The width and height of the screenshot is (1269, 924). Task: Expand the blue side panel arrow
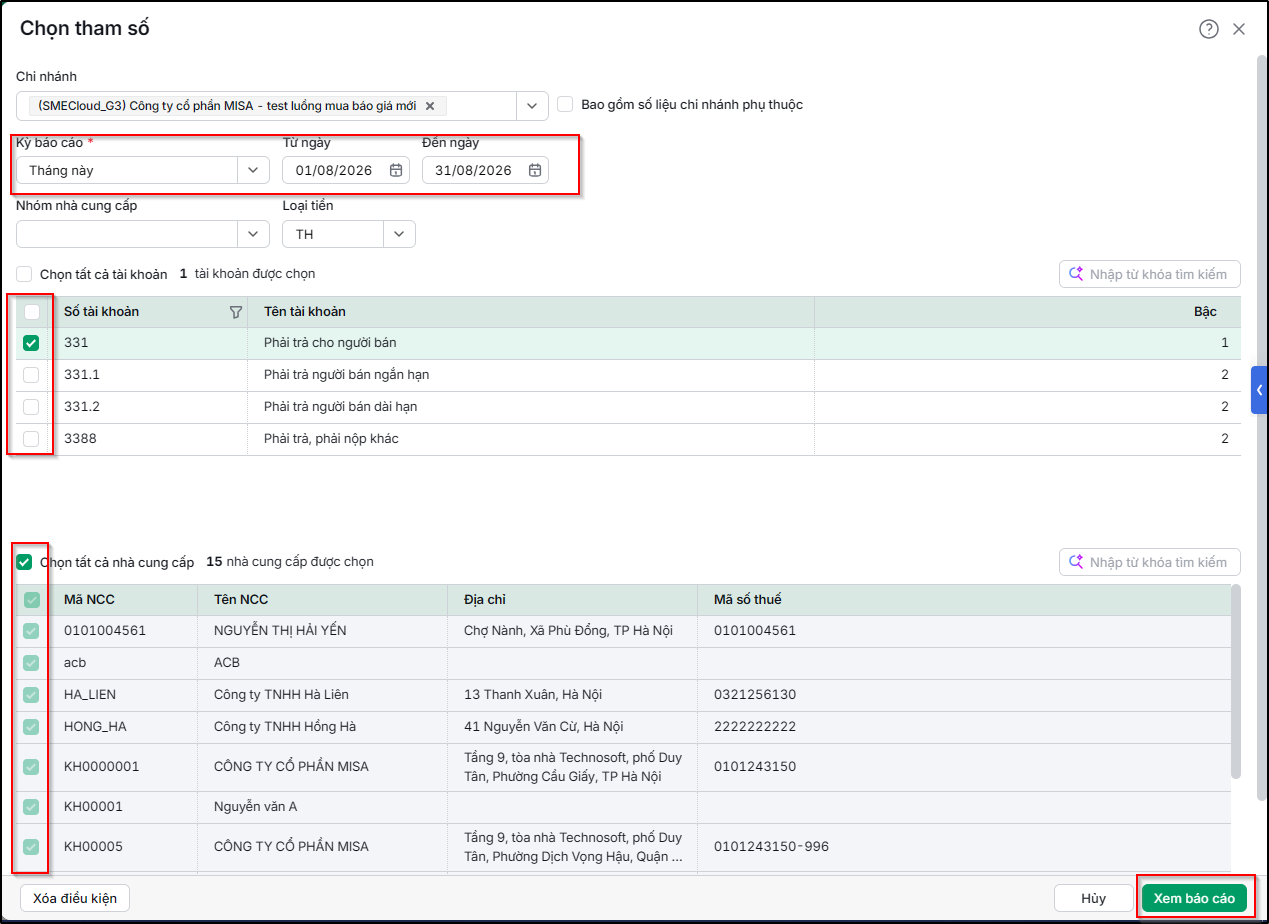(1260, 390)
